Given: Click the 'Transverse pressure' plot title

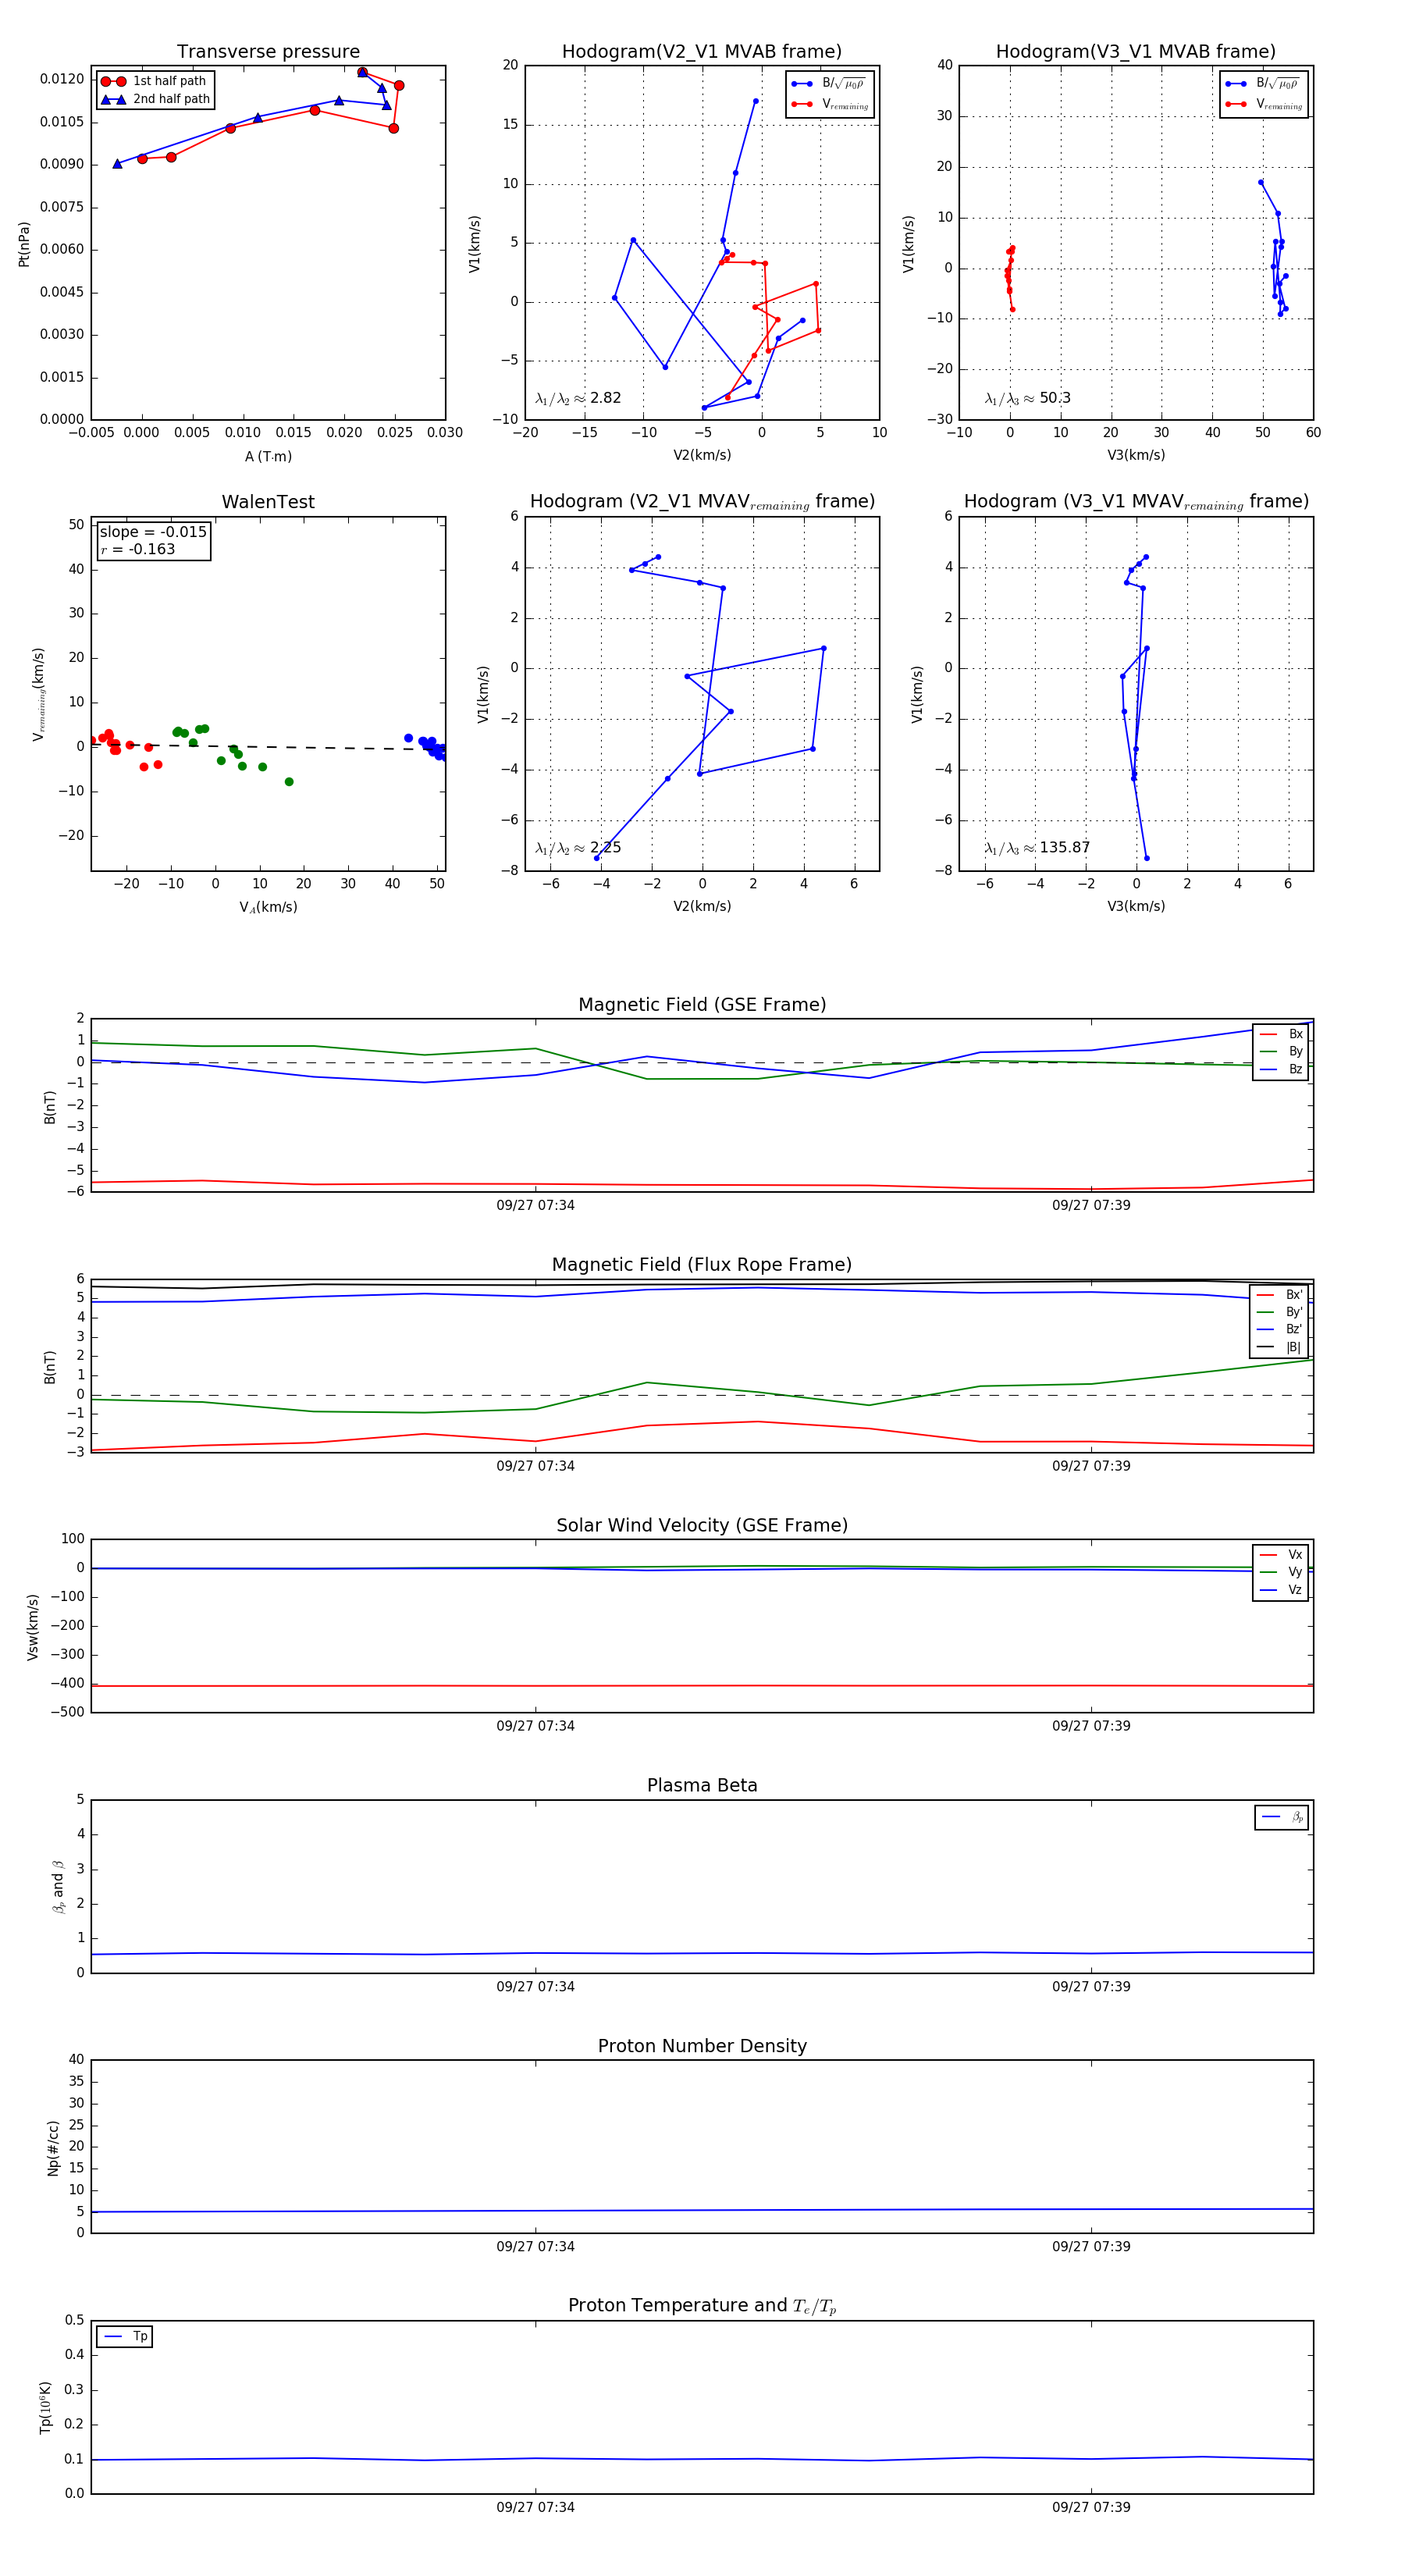Looking at the screenshot, I should tap(268, 52).
